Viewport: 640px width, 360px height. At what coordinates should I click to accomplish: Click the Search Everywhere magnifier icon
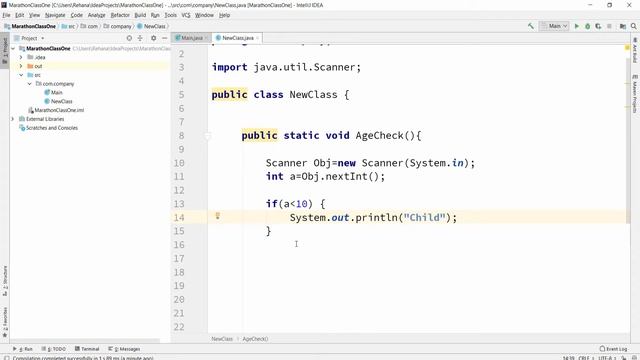633,26
